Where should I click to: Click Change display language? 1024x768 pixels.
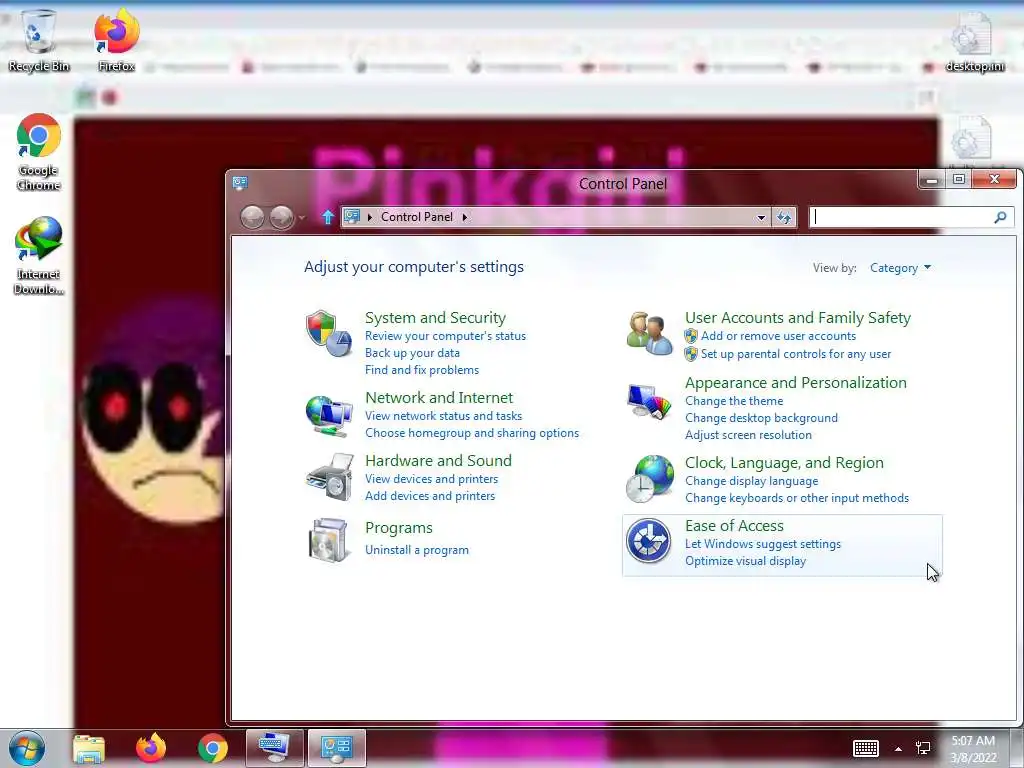(751, 481)
